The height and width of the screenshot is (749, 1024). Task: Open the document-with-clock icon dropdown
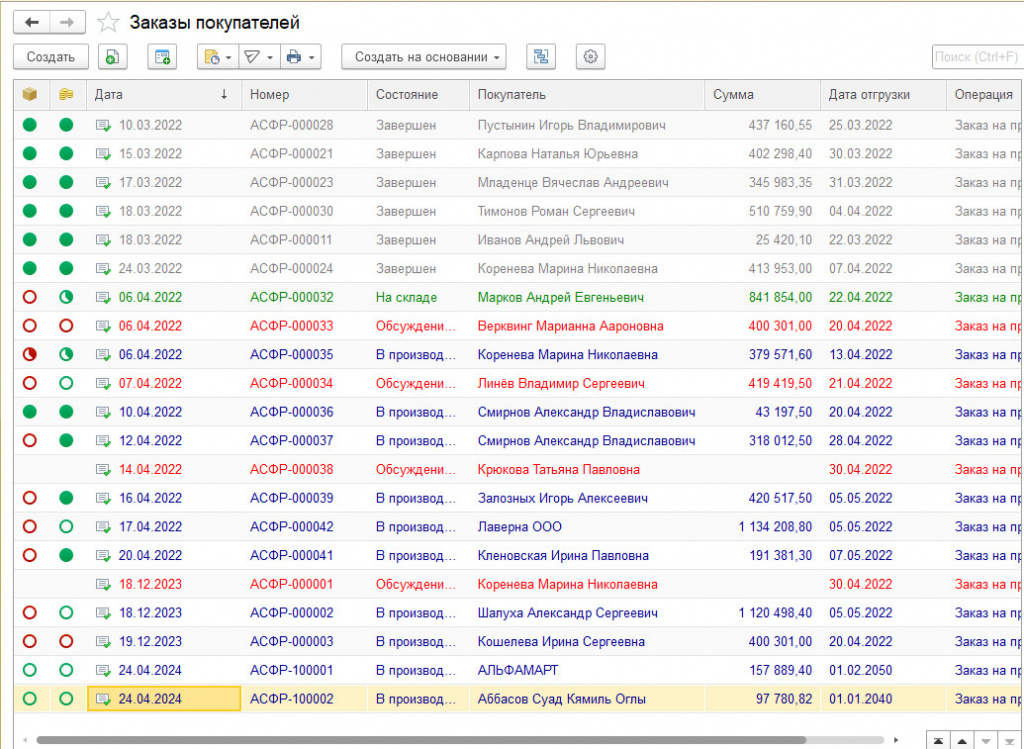pyautogui.click(x=218, y=57)
